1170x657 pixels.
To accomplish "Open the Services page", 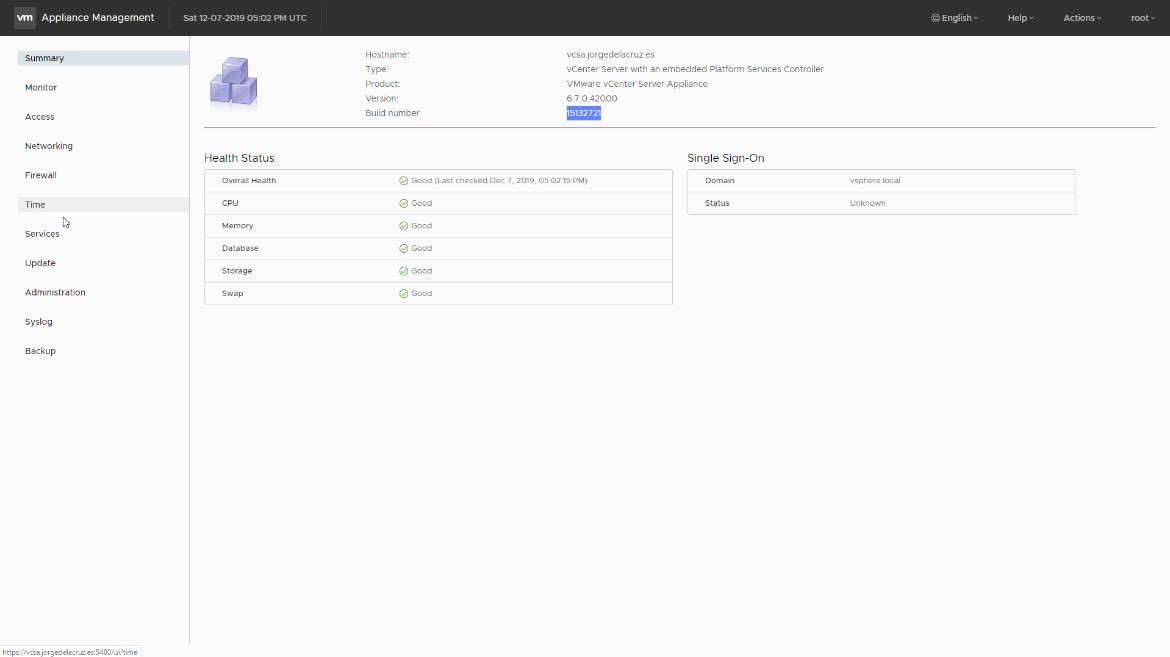I will [x=103, y=234].
